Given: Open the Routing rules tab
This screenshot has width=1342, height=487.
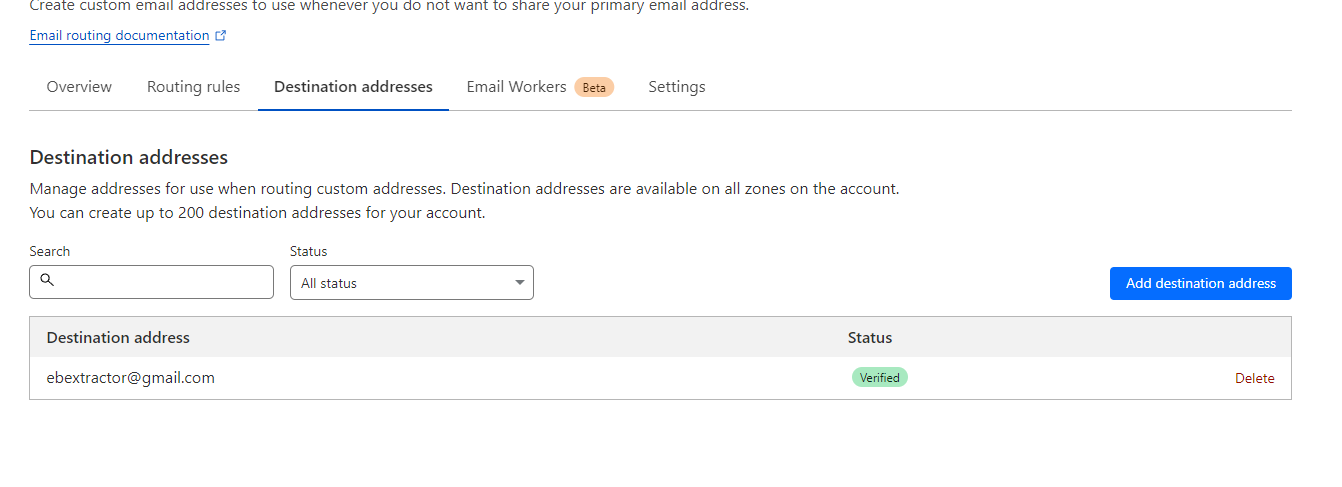Looking at the screenshot, I should [193, 87].
